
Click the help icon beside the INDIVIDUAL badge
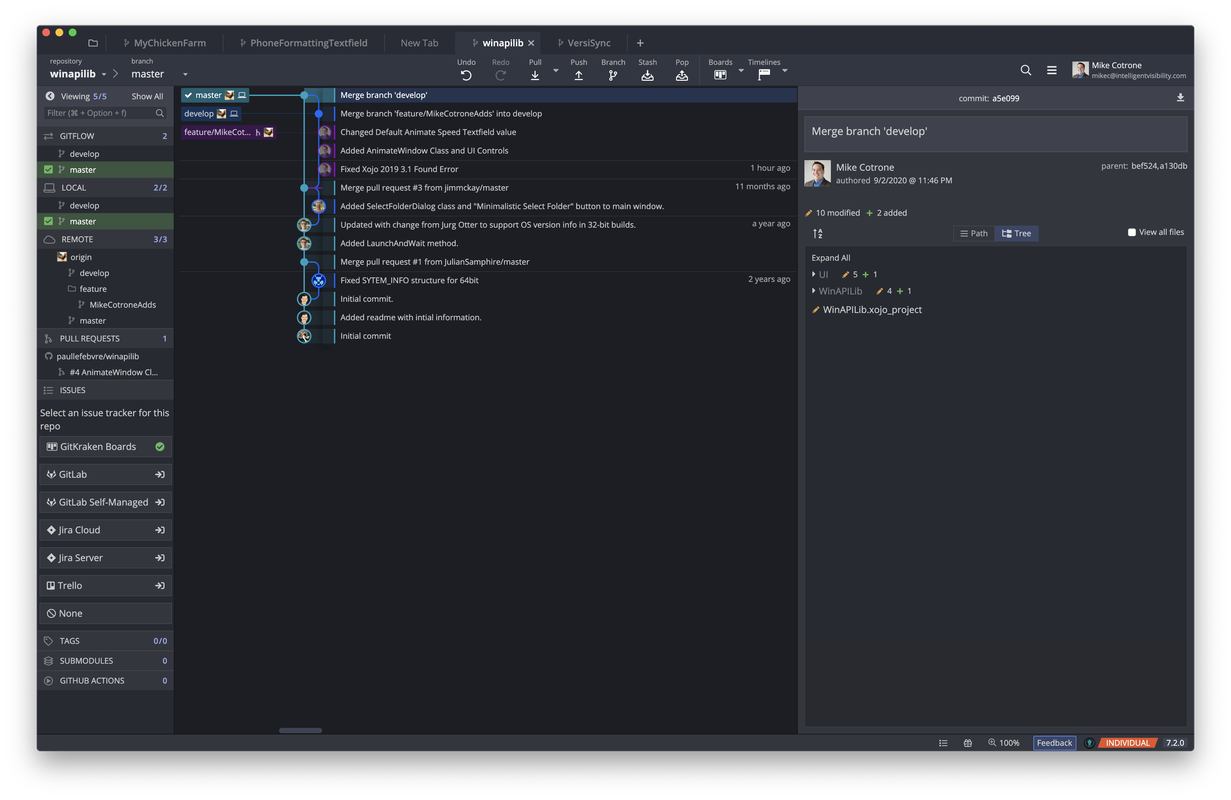1089,743
